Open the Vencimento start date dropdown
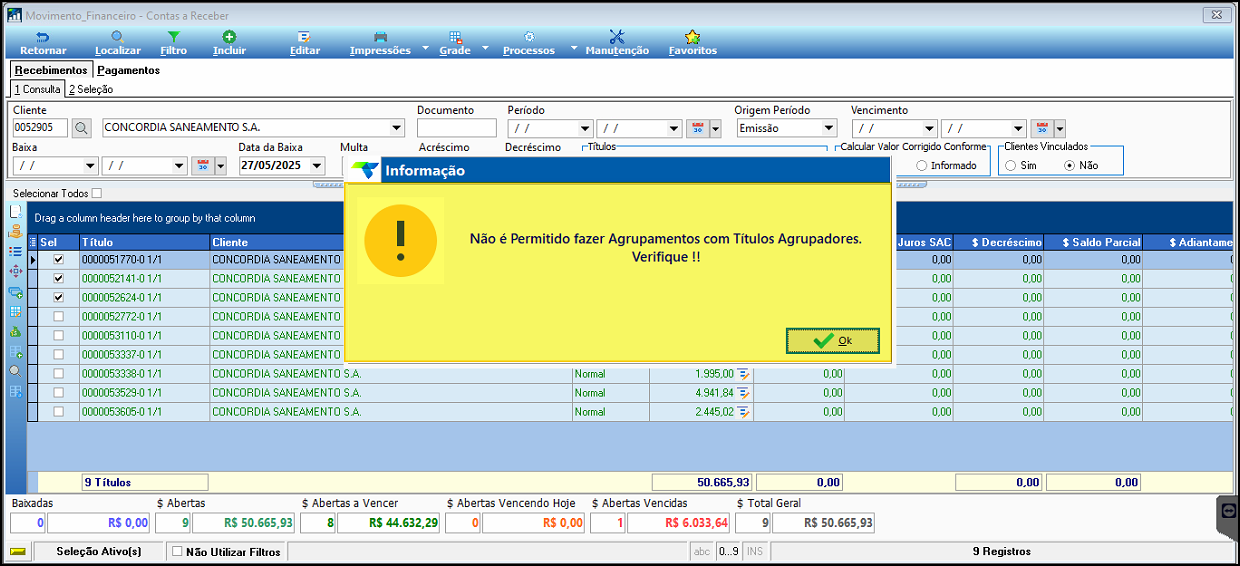 tap(930, 128)
